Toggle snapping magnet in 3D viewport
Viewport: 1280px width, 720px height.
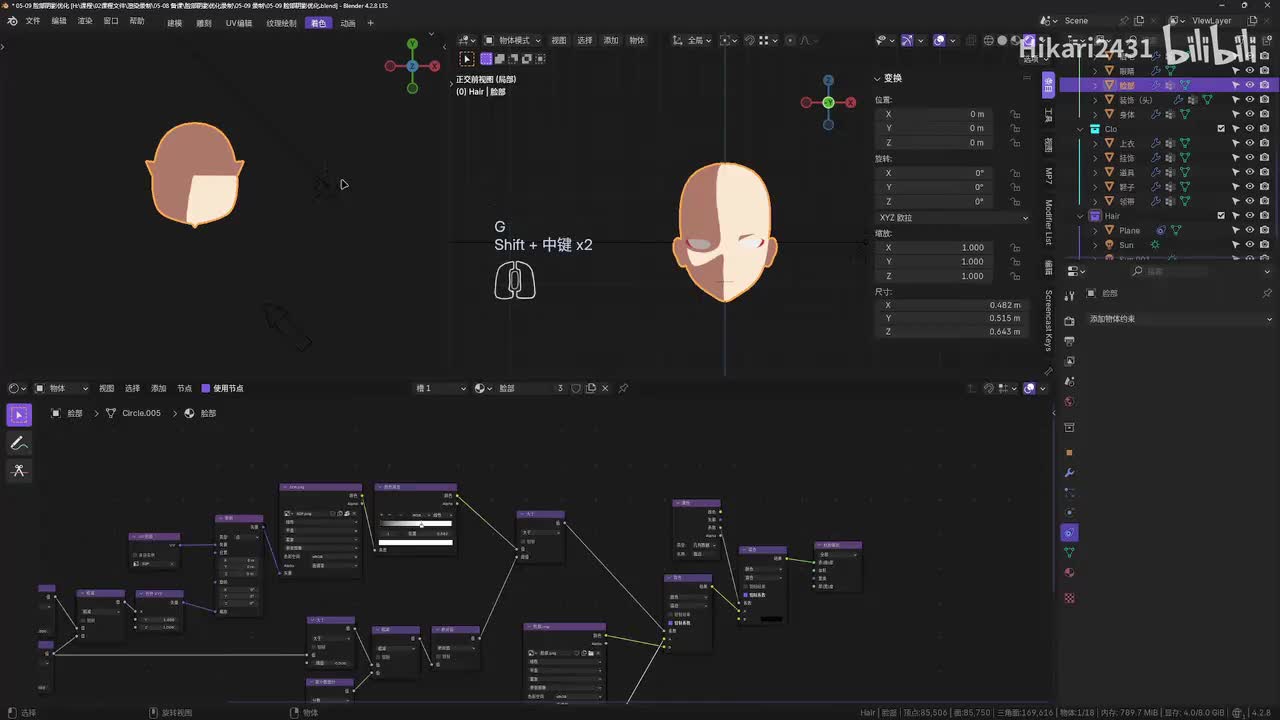(750, 40)
